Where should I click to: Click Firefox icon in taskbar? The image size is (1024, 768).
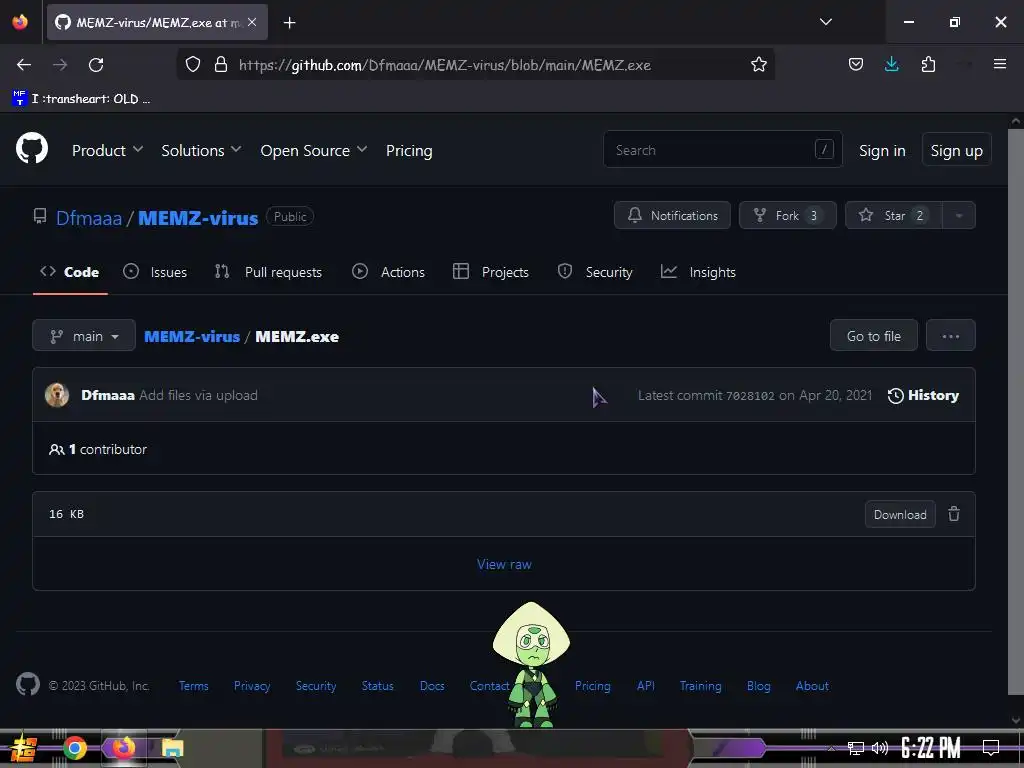[123, 747]
